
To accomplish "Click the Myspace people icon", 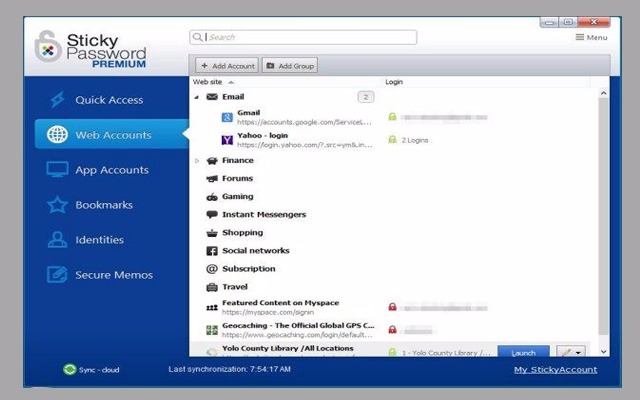I will click(x=212, y=308).
